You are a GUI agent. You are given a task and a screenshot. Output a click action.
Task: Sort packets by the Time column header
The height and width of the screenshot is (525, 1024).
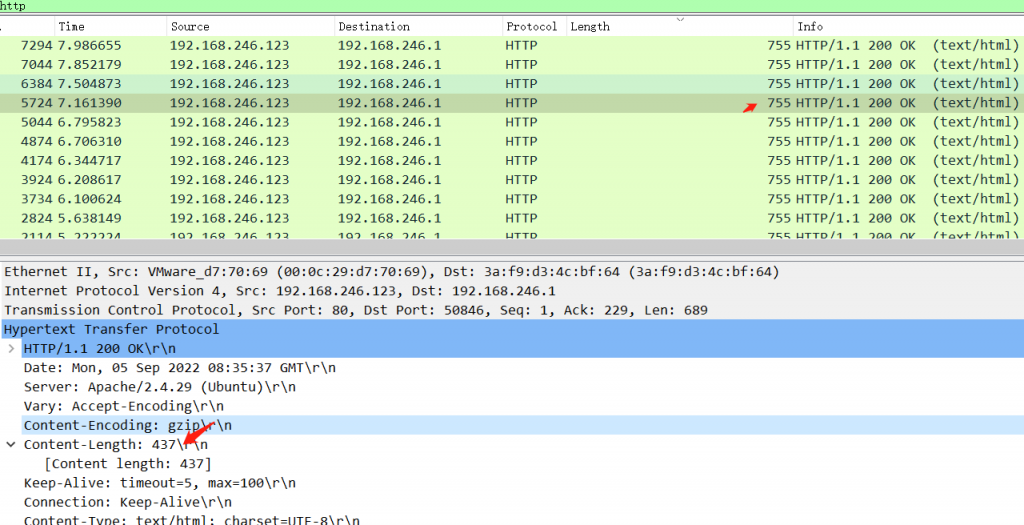pyautogui.click(x=110, y=27)
